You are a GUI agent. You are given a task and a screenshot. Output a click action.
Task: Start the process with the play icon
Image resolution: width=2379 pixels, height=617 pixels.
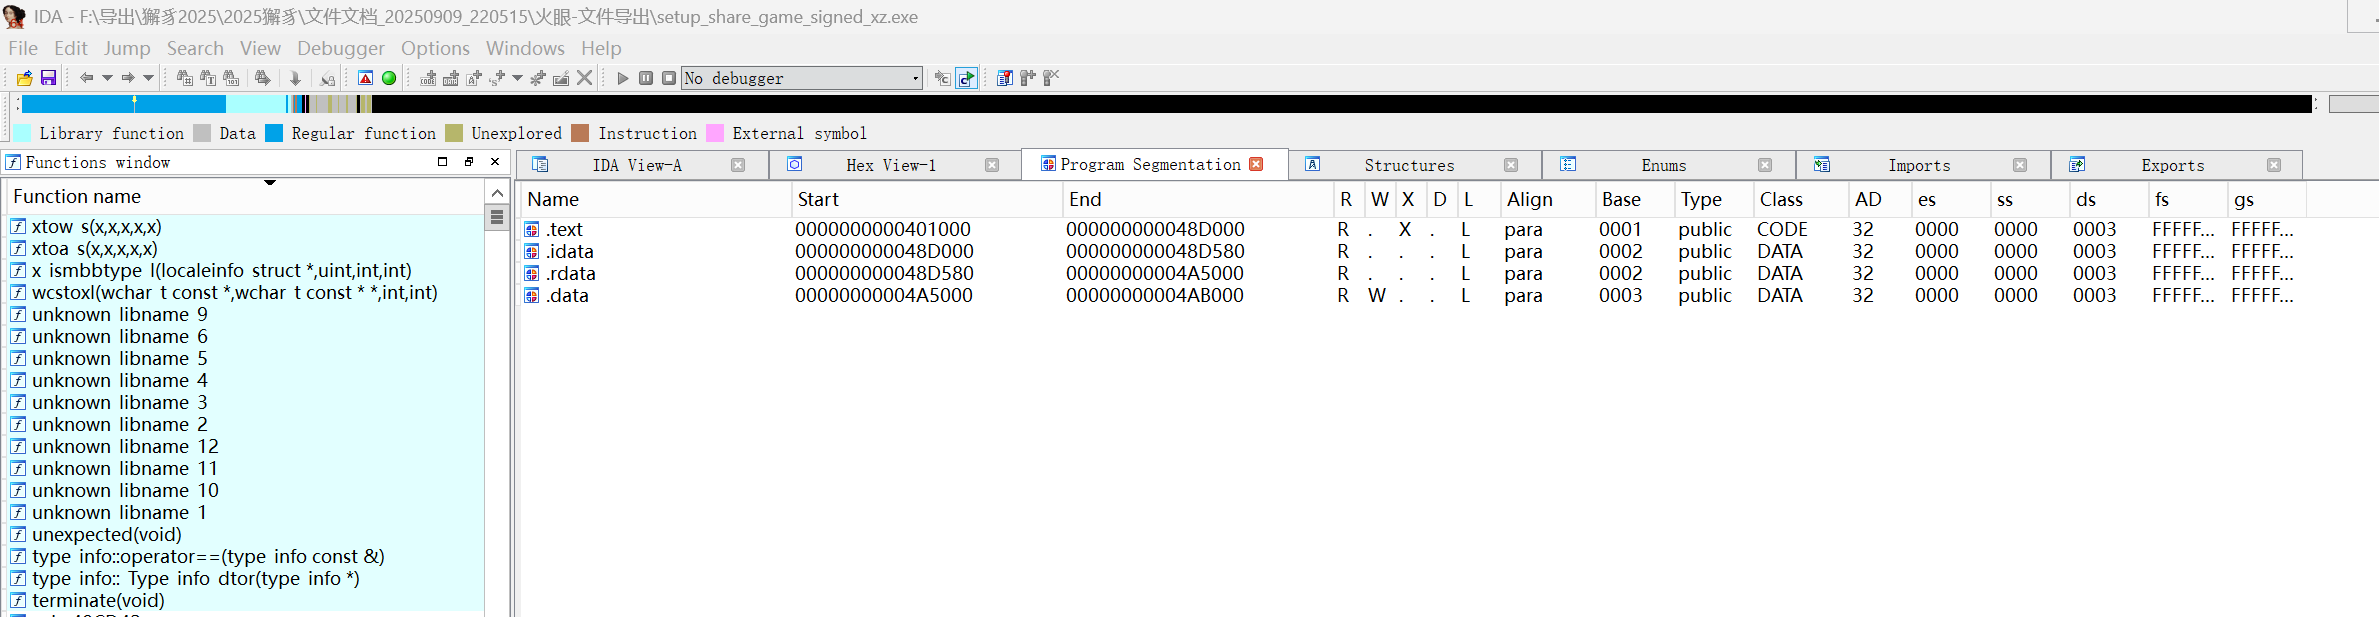623,78
